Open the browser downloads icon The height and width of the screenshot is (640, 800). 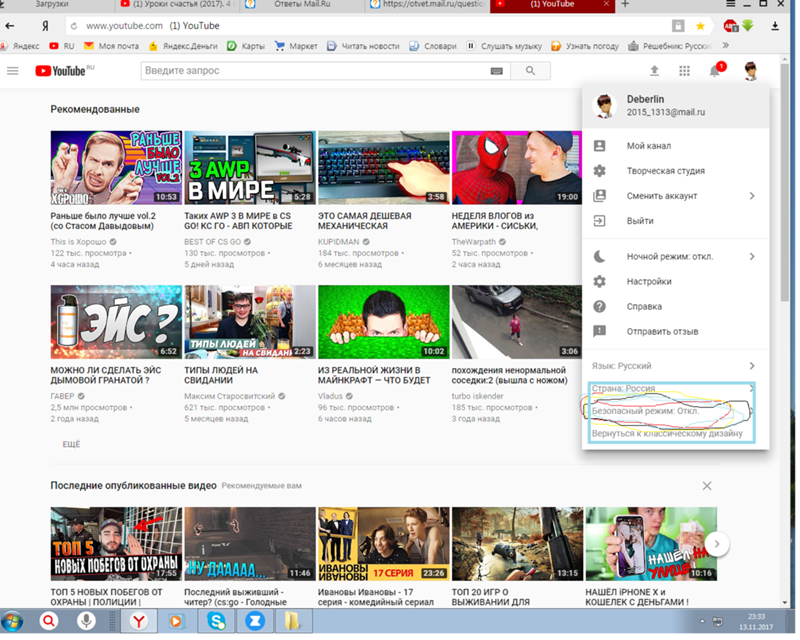774,26
